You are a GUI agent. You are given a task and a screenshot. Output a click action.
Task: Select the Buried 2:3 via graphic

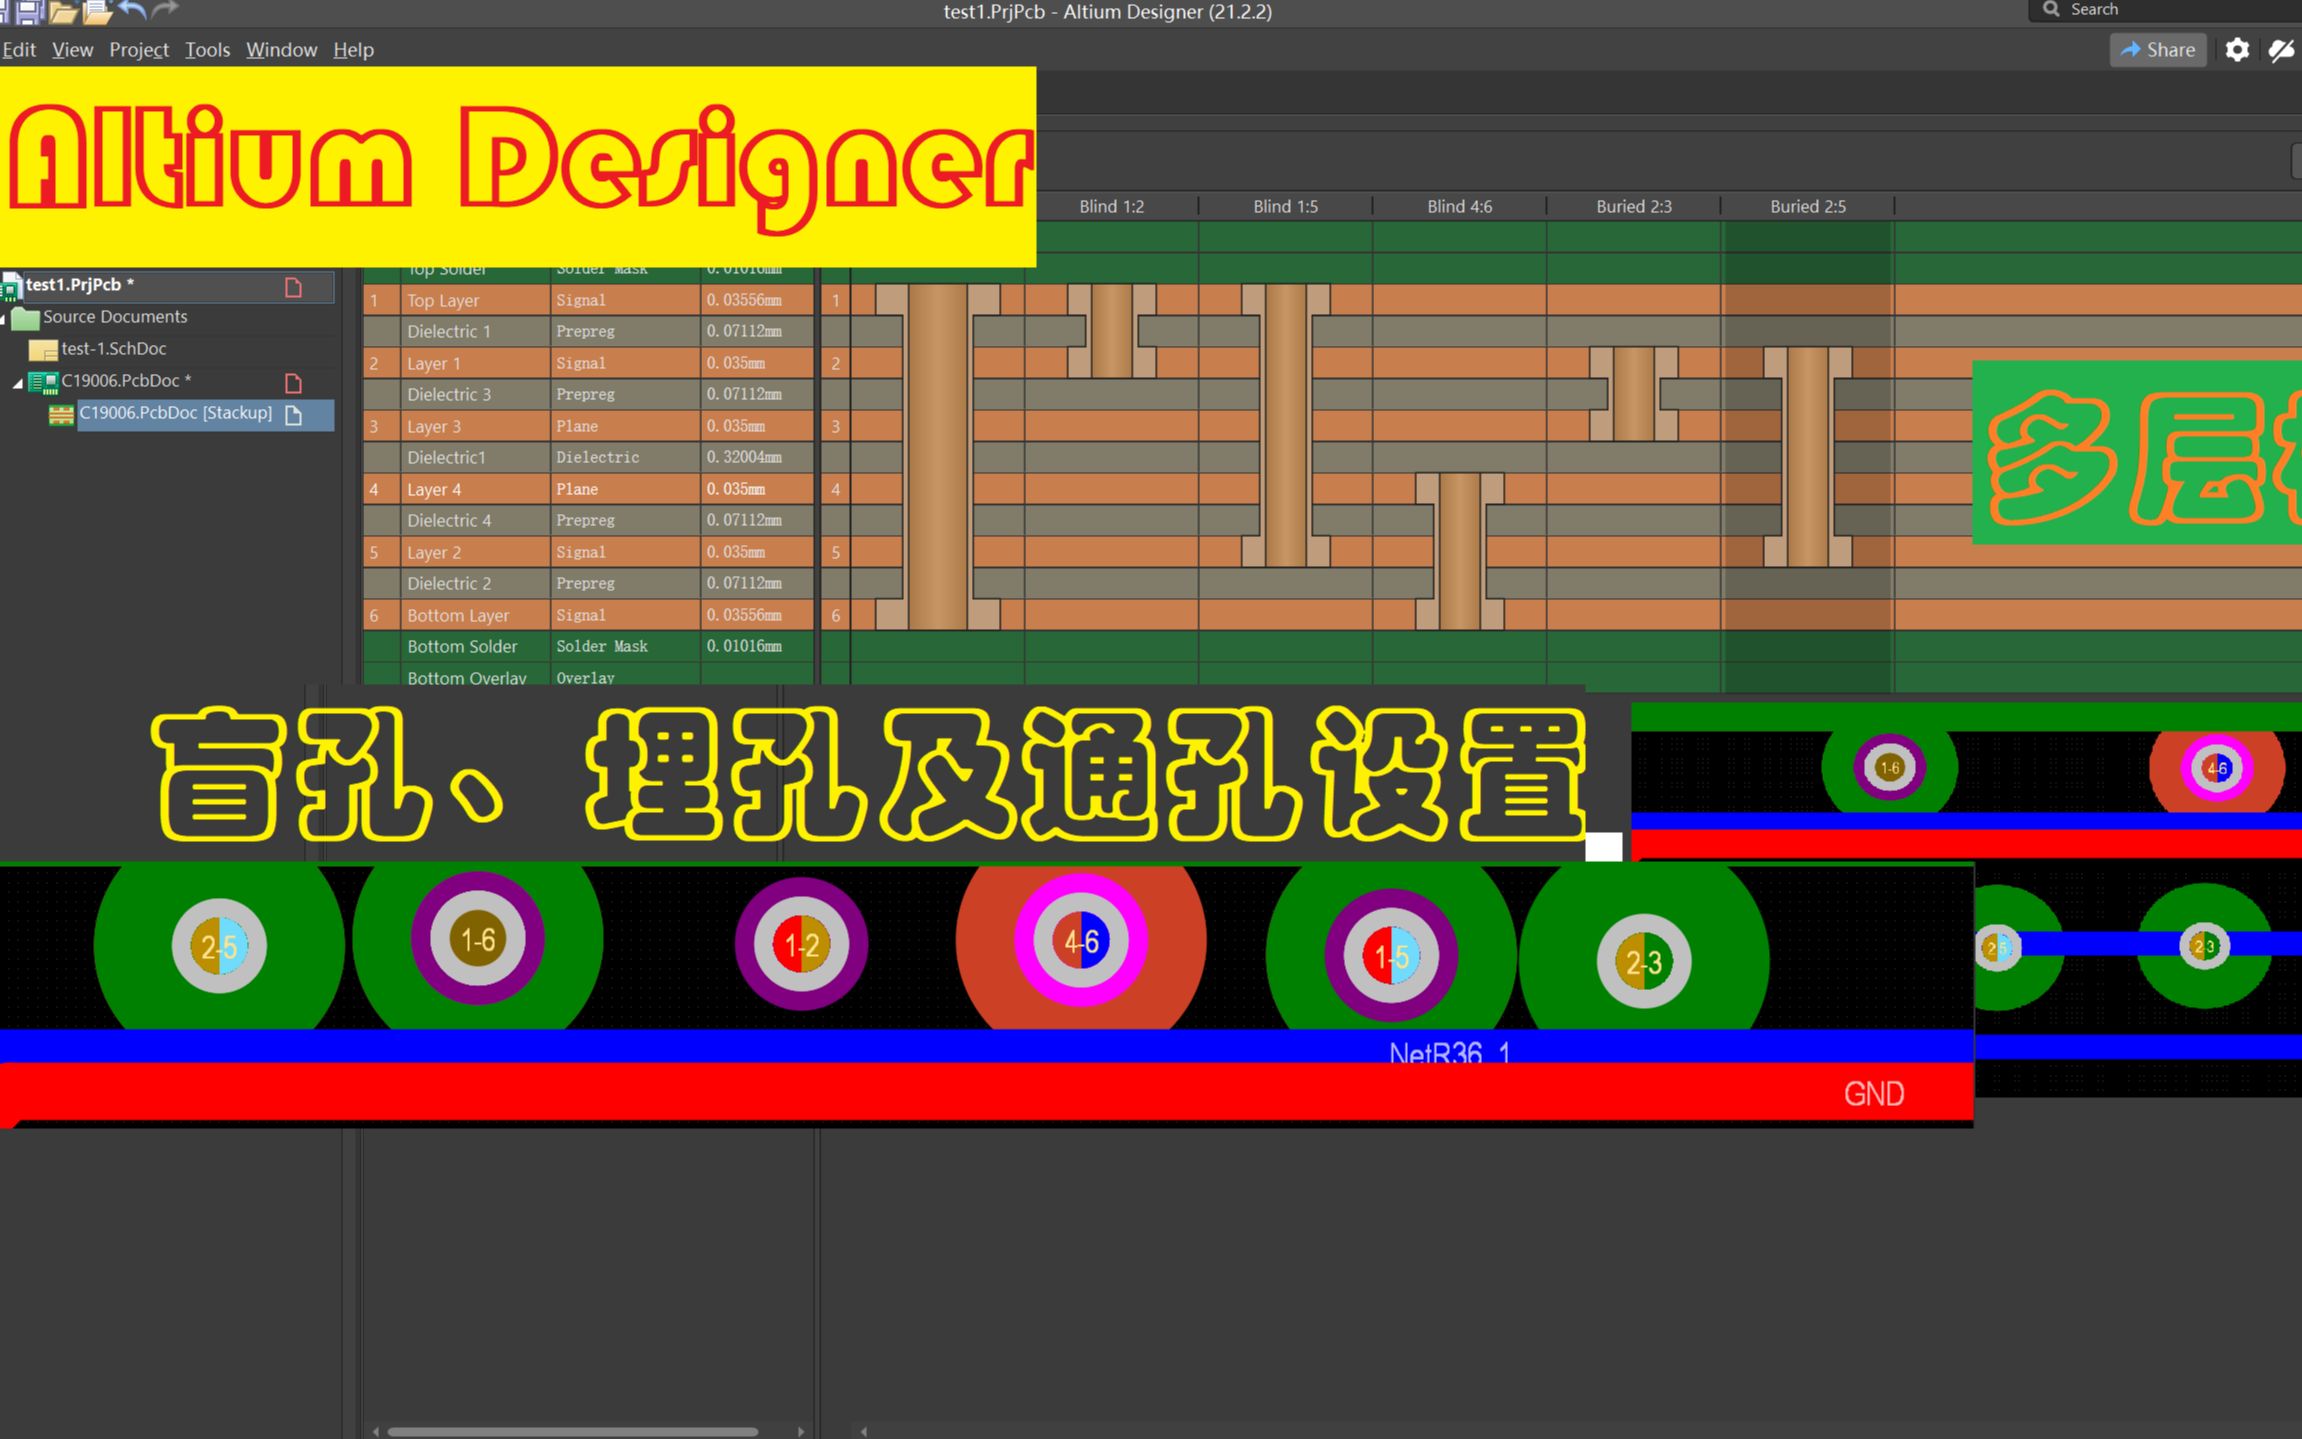point(1633,394)
